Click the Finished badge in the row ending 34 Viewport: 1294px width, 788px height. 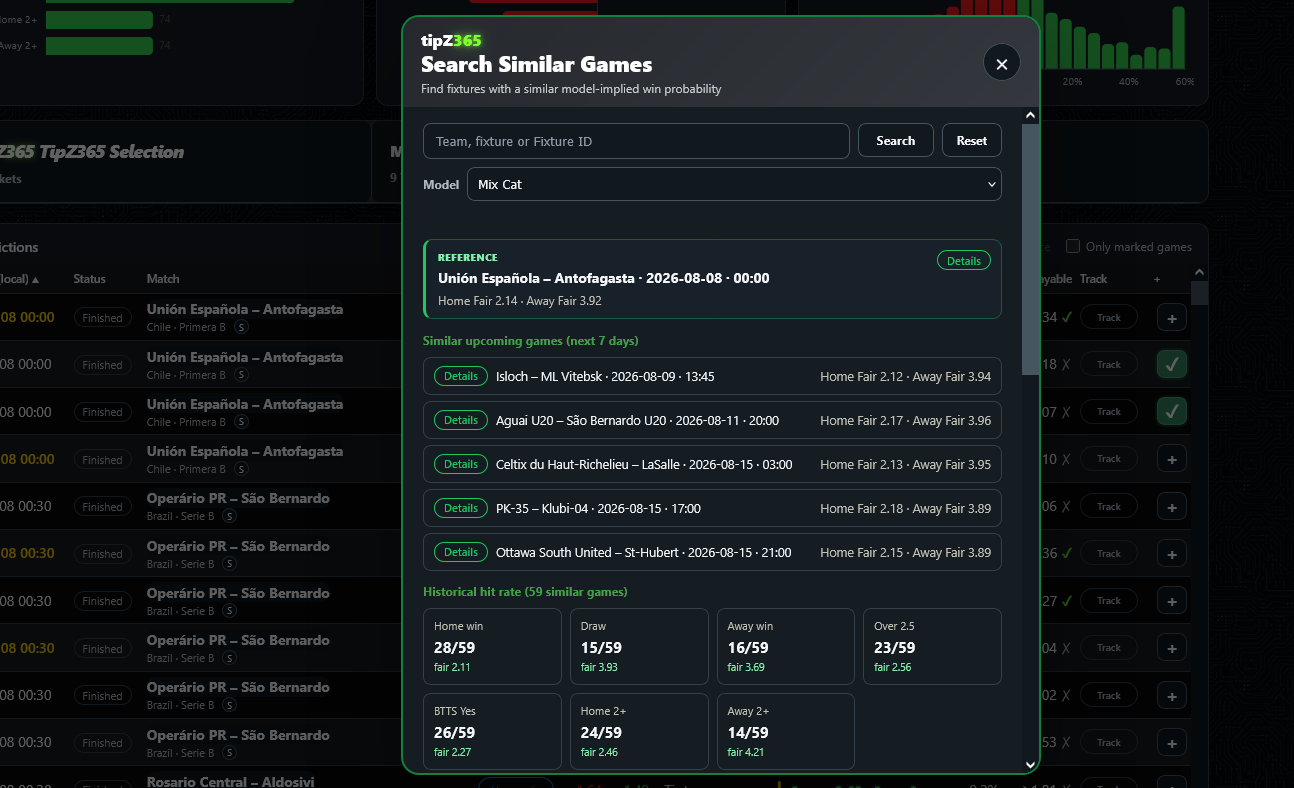tap(102, 318)
